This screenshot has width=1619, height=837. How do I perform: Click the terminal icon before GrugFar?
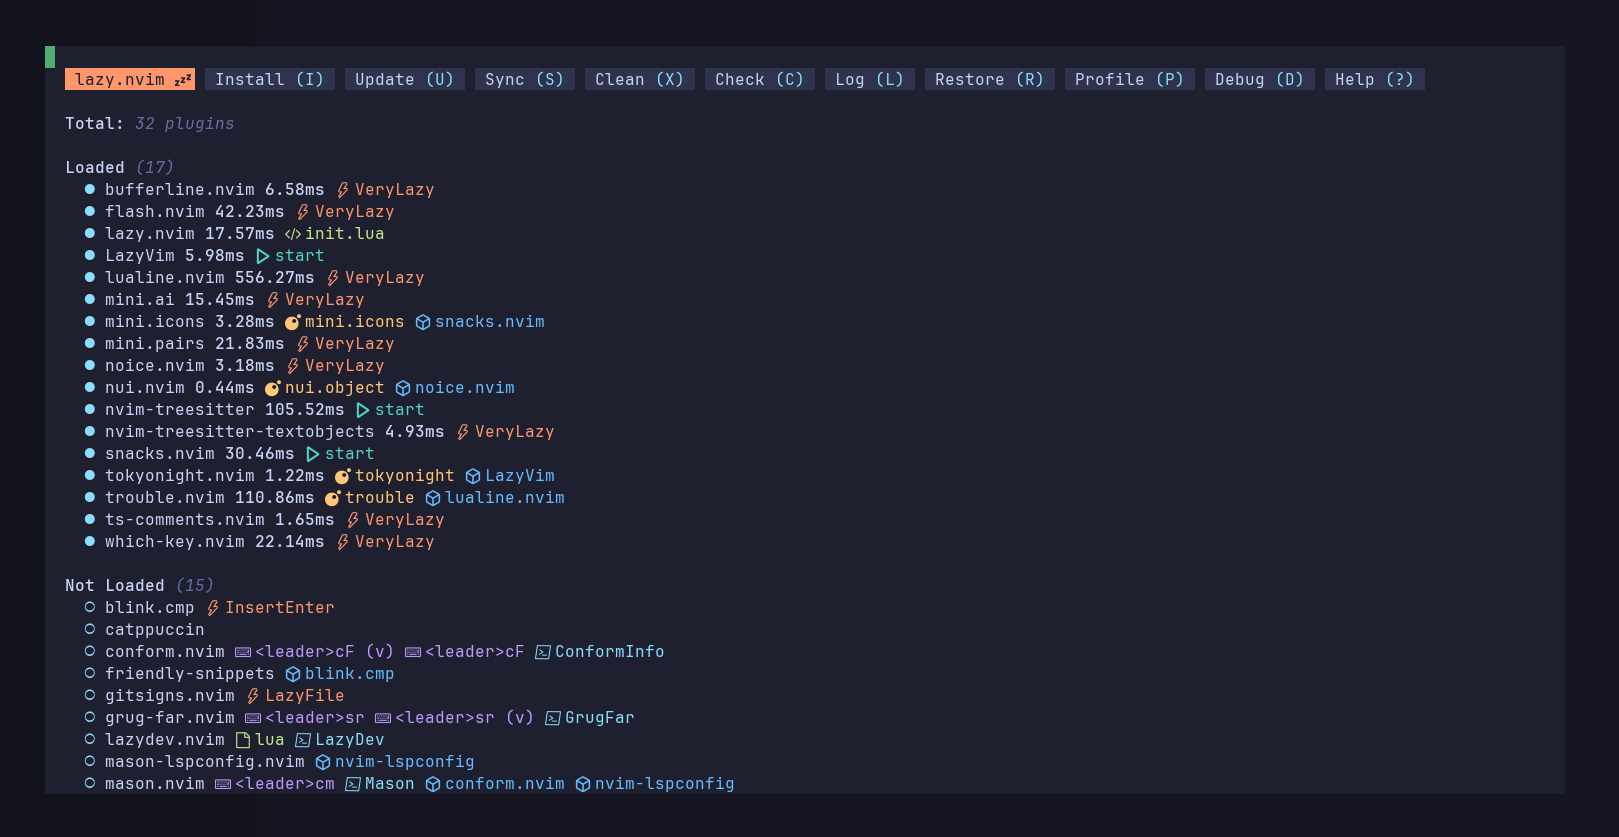click(553, 718)
